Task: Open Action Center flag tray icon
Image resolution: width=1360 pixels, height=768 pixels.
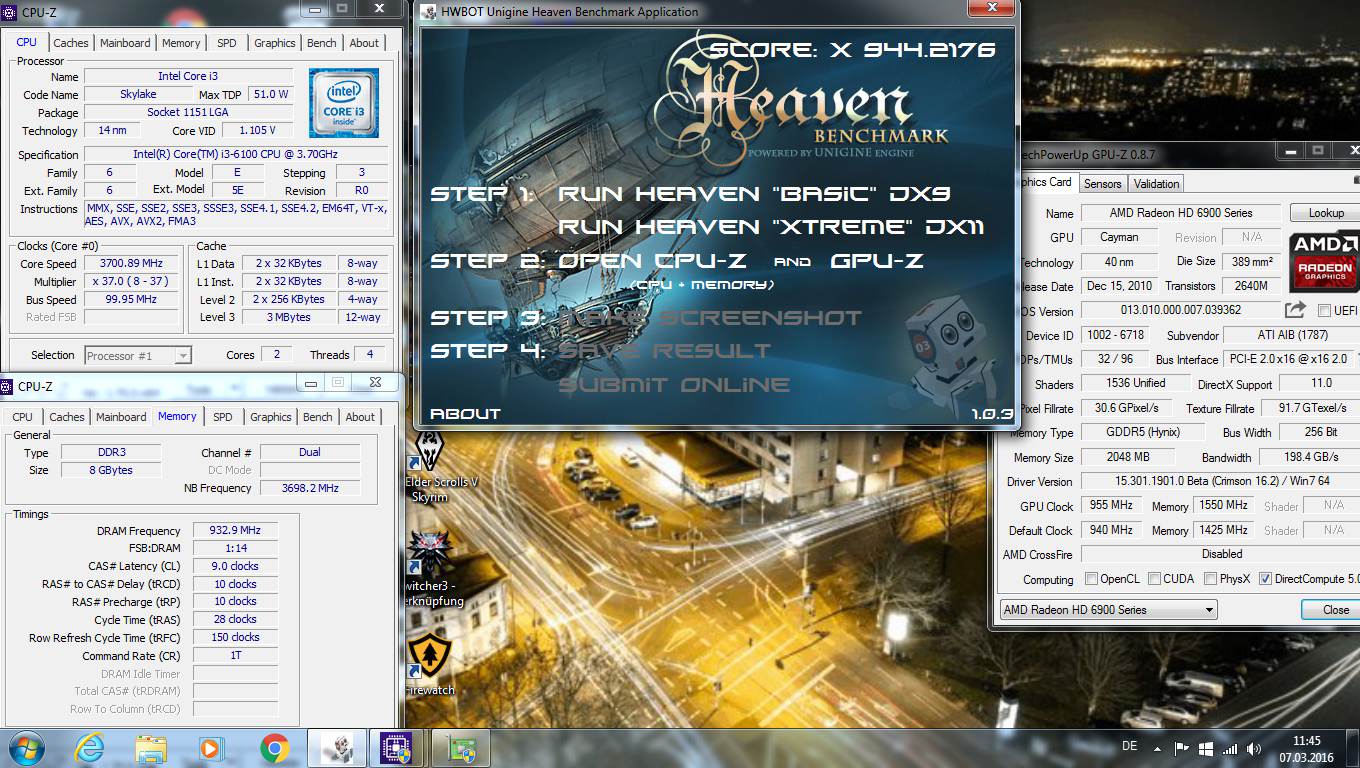Action: point(1182,748)
